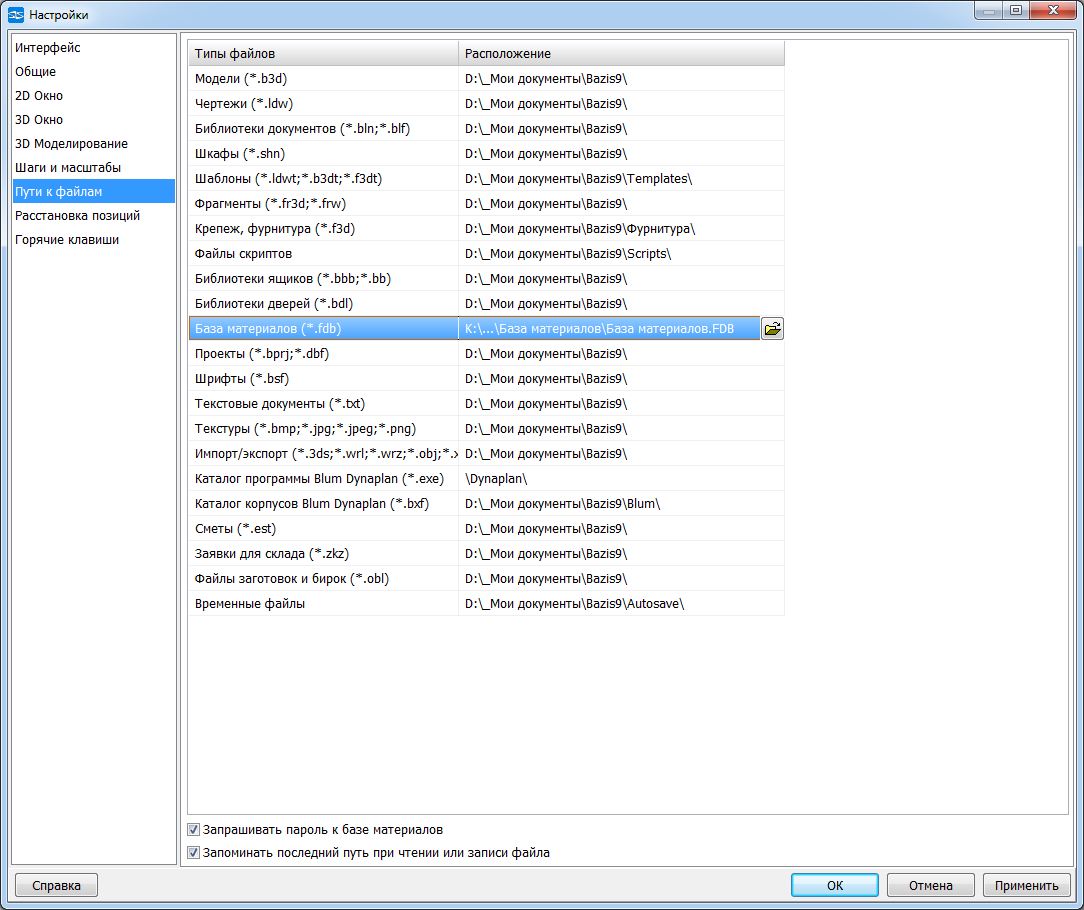Select Библиотеки документов (*.bln;*.blf) row
1084x910 pixels.
click(486, 129)
